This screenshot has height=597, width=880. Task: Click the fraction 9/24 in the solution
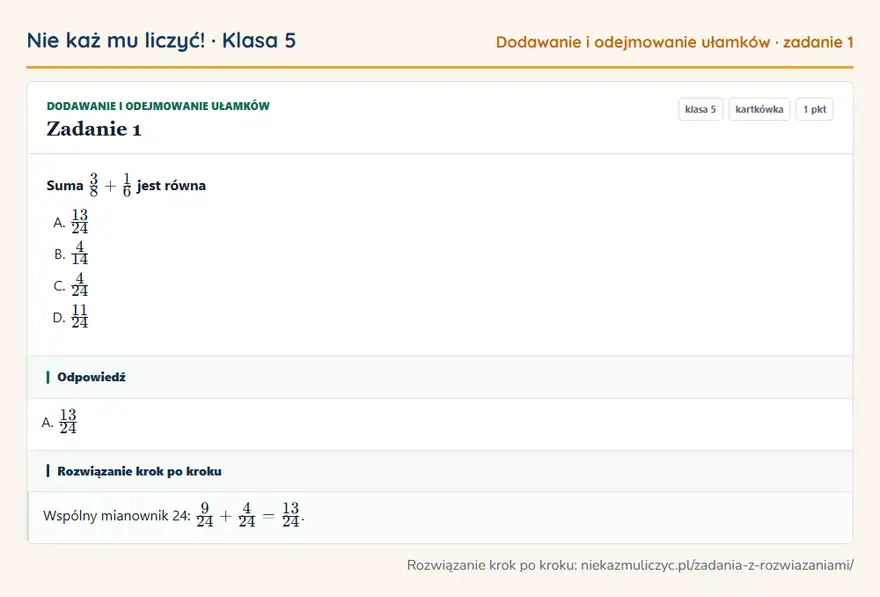click(x=205, y=515)
